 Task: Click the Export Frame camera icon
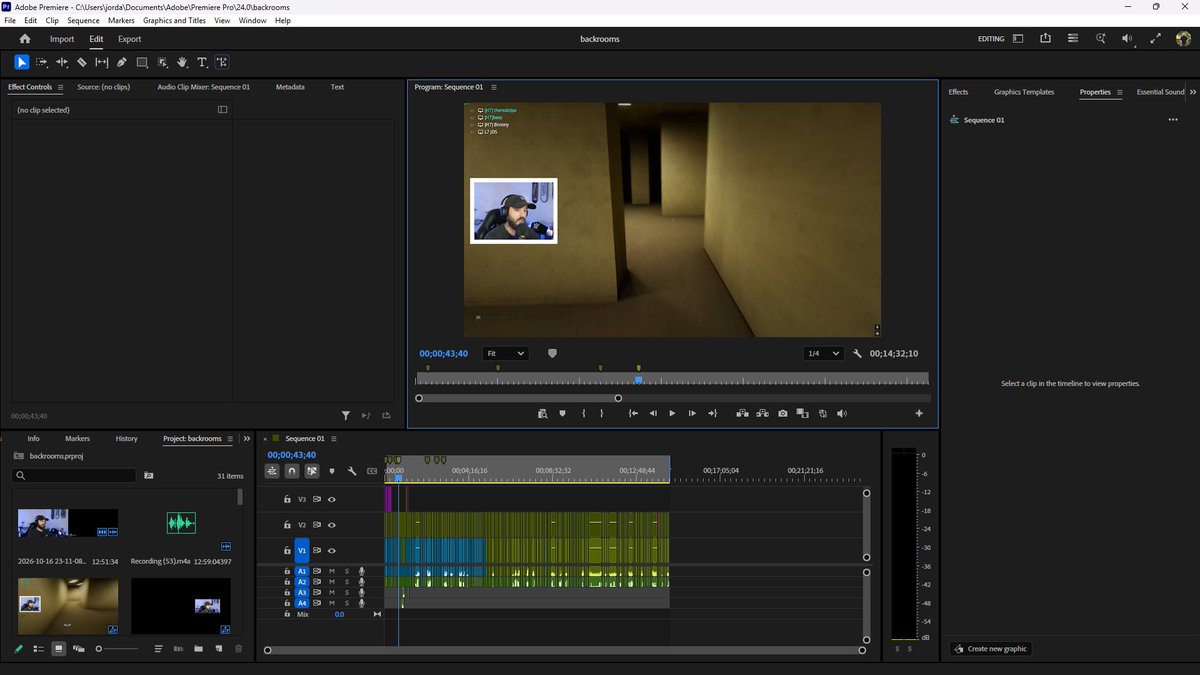pos(783,413)
